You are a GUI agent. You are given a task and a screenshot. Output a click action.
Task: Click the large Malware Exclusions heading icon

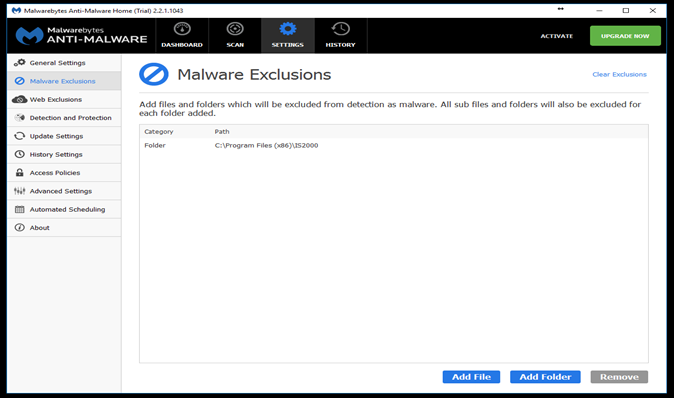pyautogui.click(x=153, y=74)
